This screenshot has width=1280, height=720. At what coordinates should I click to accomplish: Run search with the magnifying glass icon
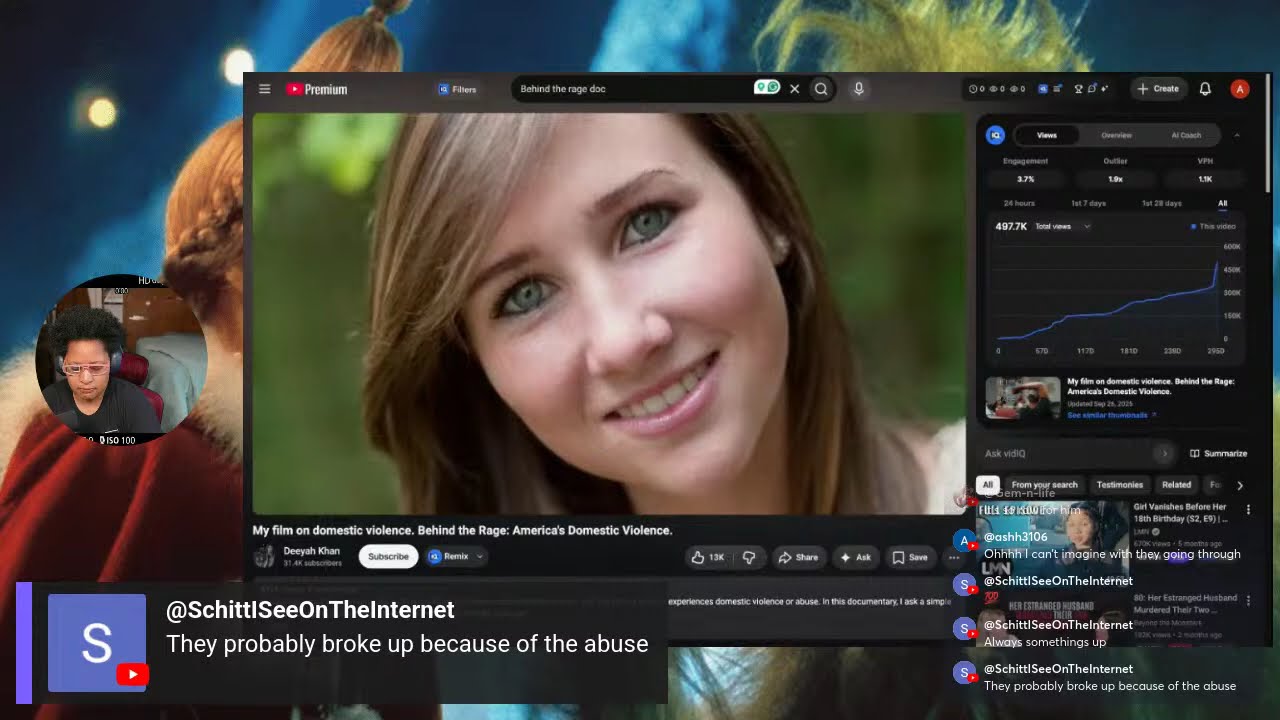pos(821,89)
